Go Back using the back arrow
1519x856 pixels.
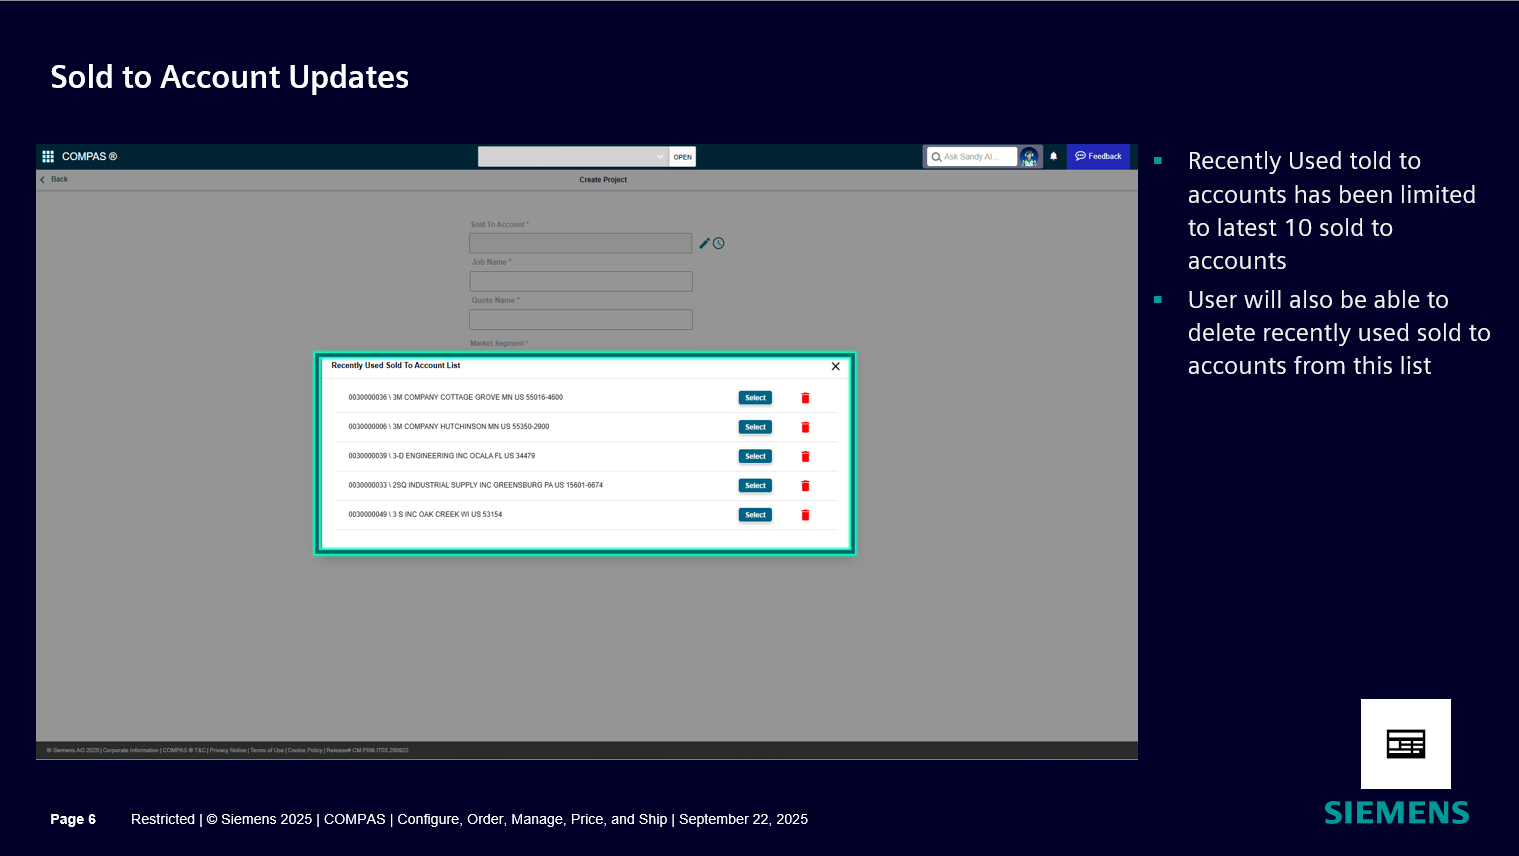coord(55,179)
